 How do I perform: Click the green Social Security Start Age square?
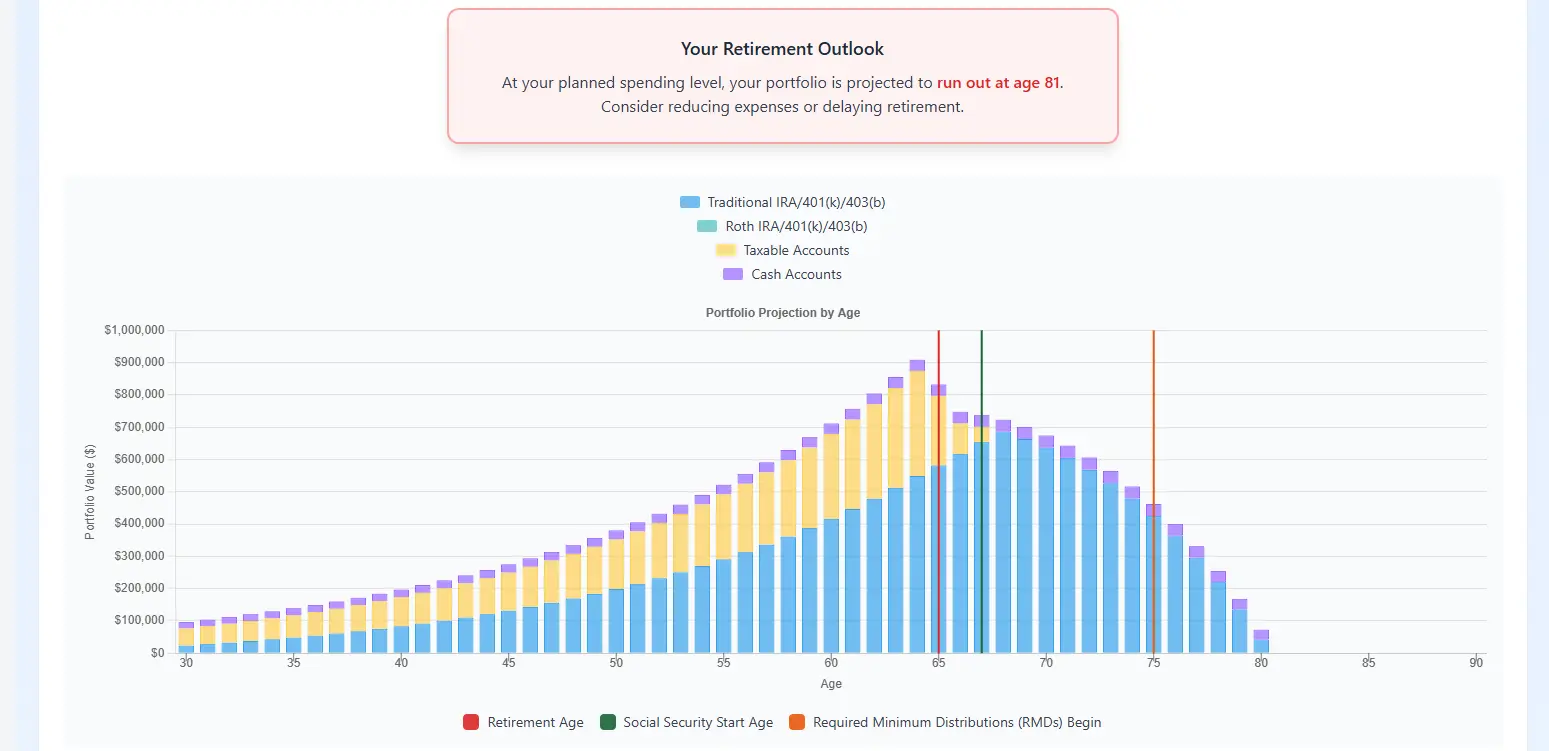607,722
